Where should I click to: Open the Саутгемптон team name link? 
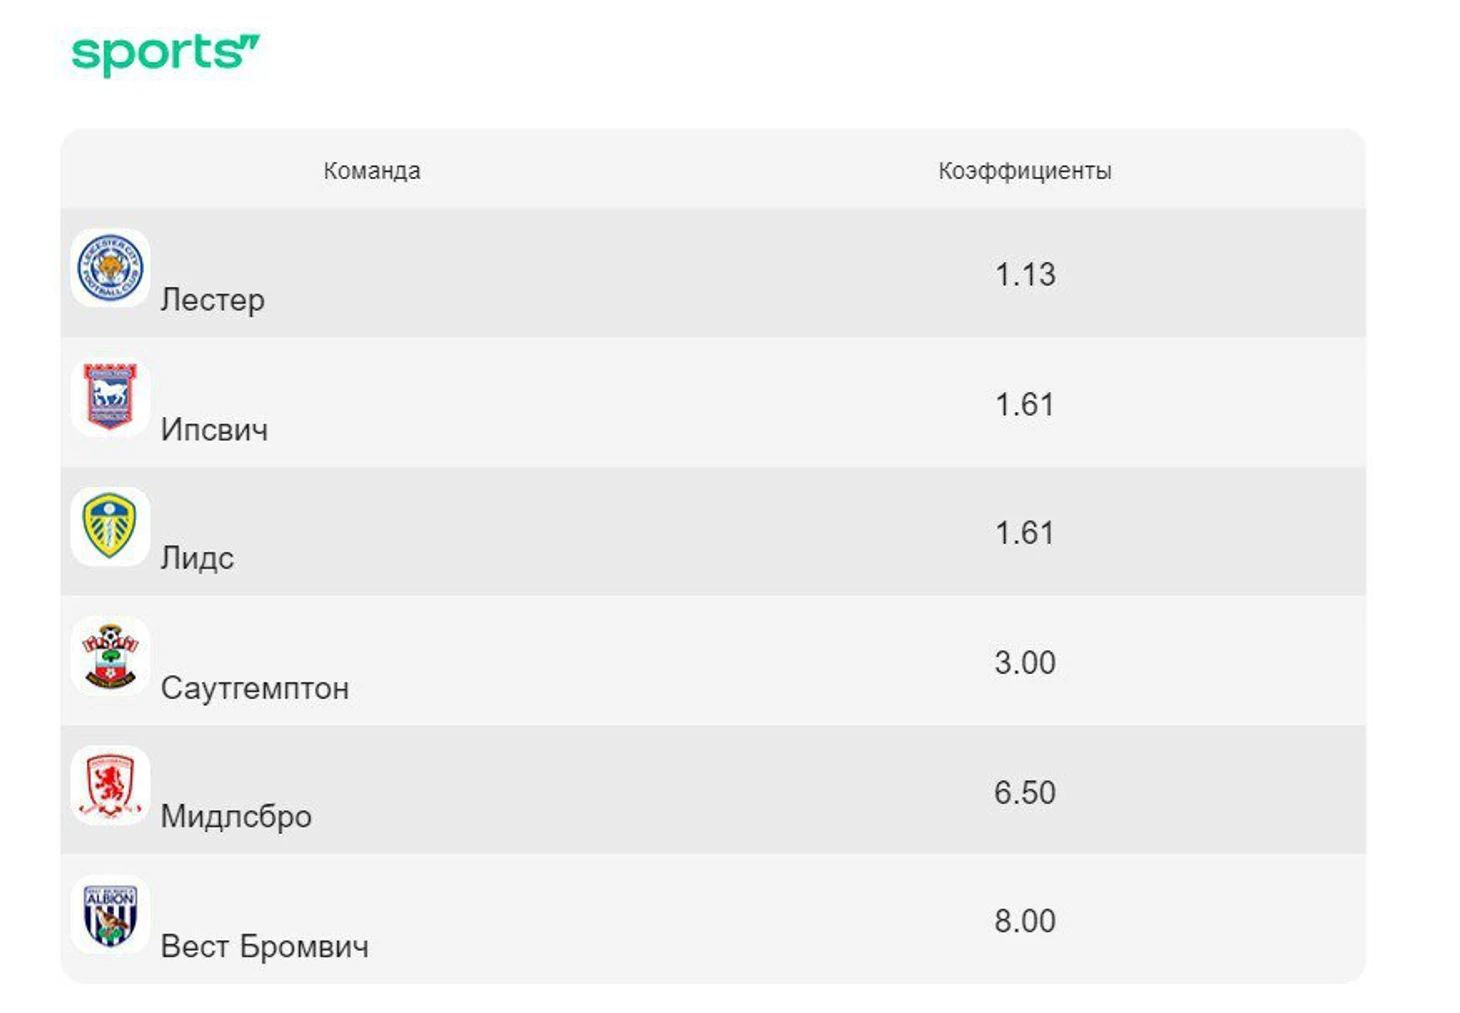tap(255, 688)
